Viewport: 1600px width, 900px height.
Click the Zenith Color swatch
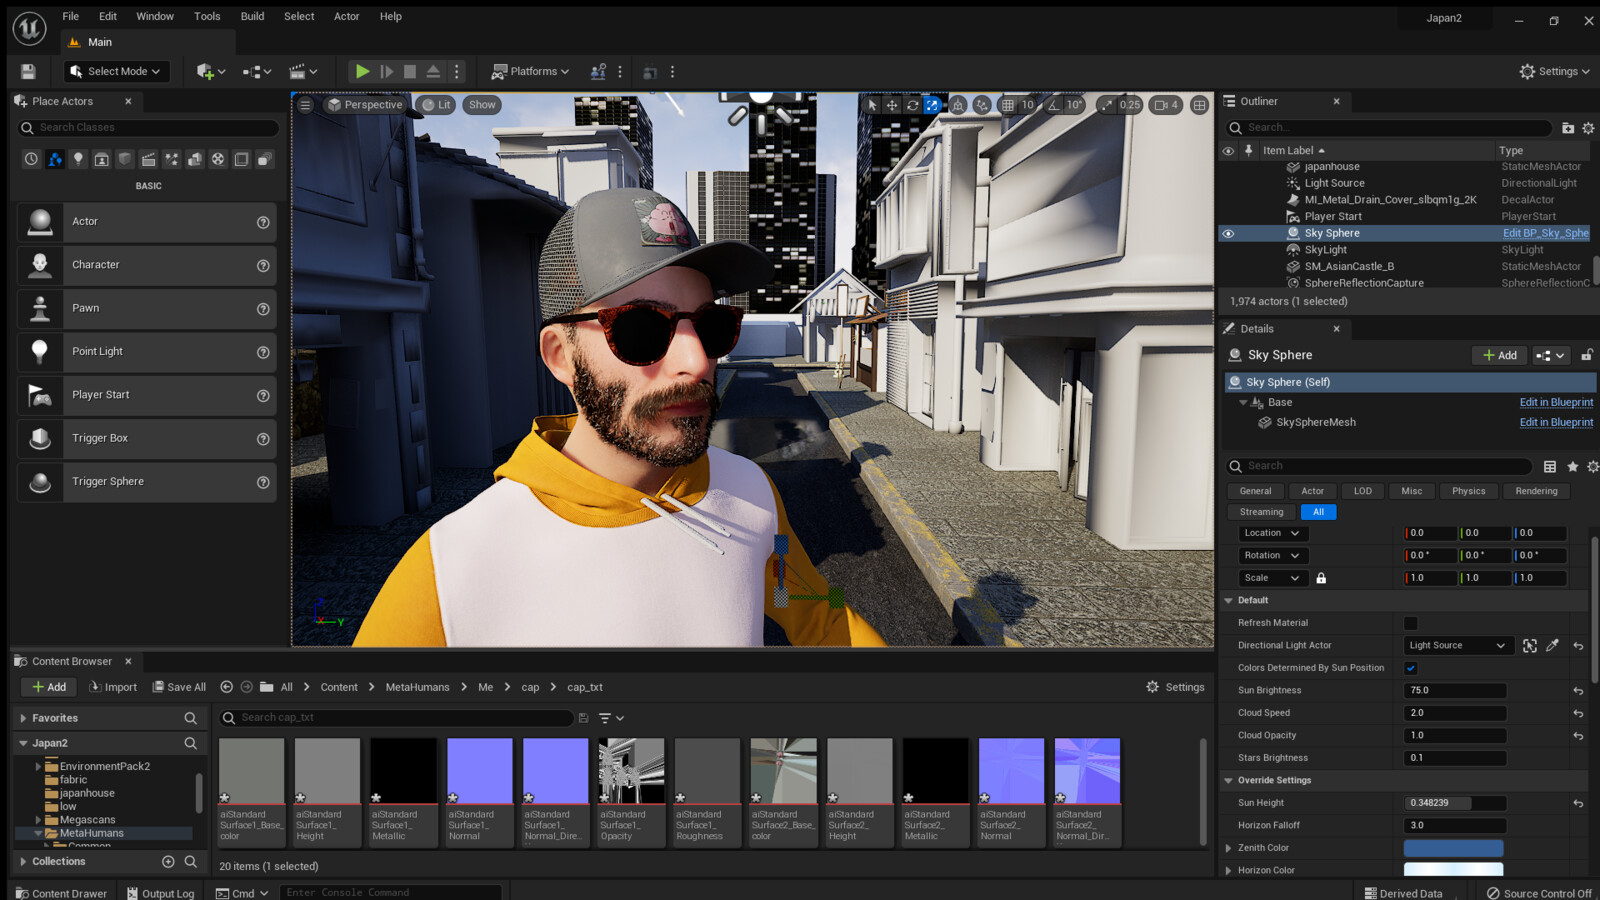tap(1453, 847)
